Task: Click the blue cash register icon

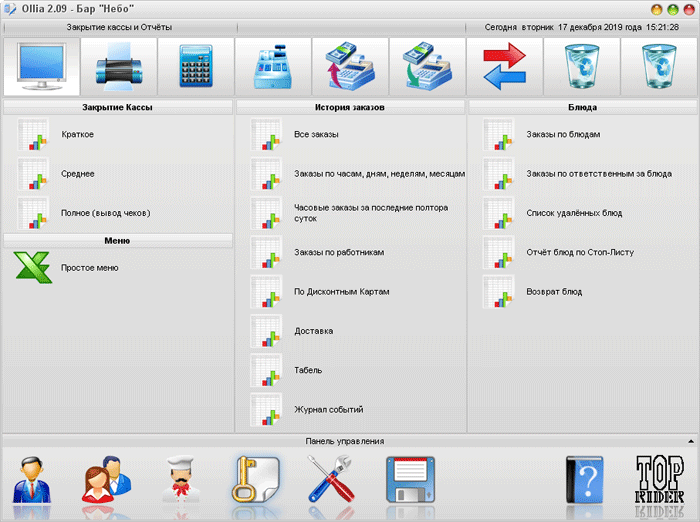Action: pos(273,66)
